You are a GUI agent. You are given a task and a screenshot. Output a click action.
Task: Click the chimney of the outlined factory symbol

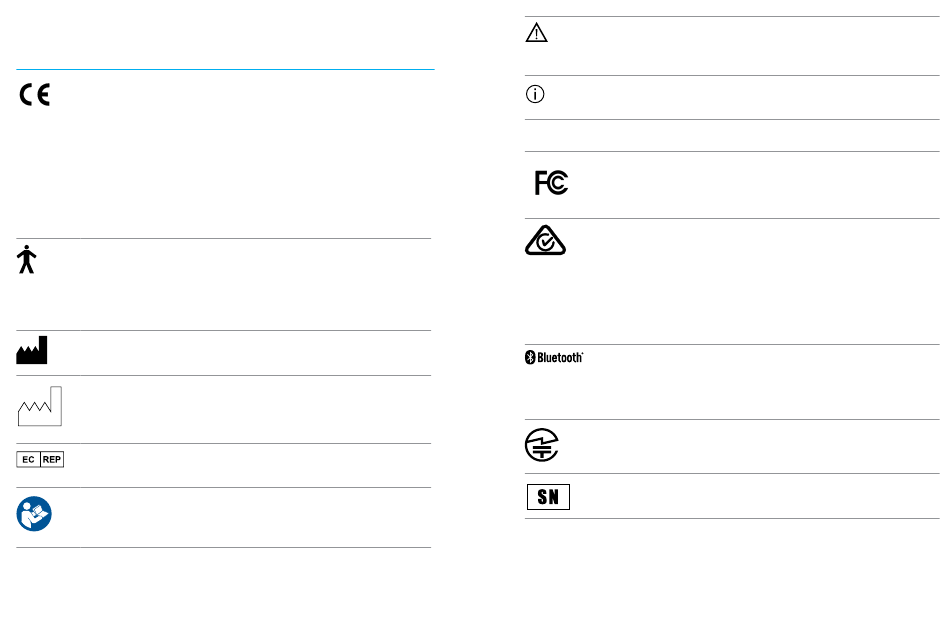click(56, 405)
